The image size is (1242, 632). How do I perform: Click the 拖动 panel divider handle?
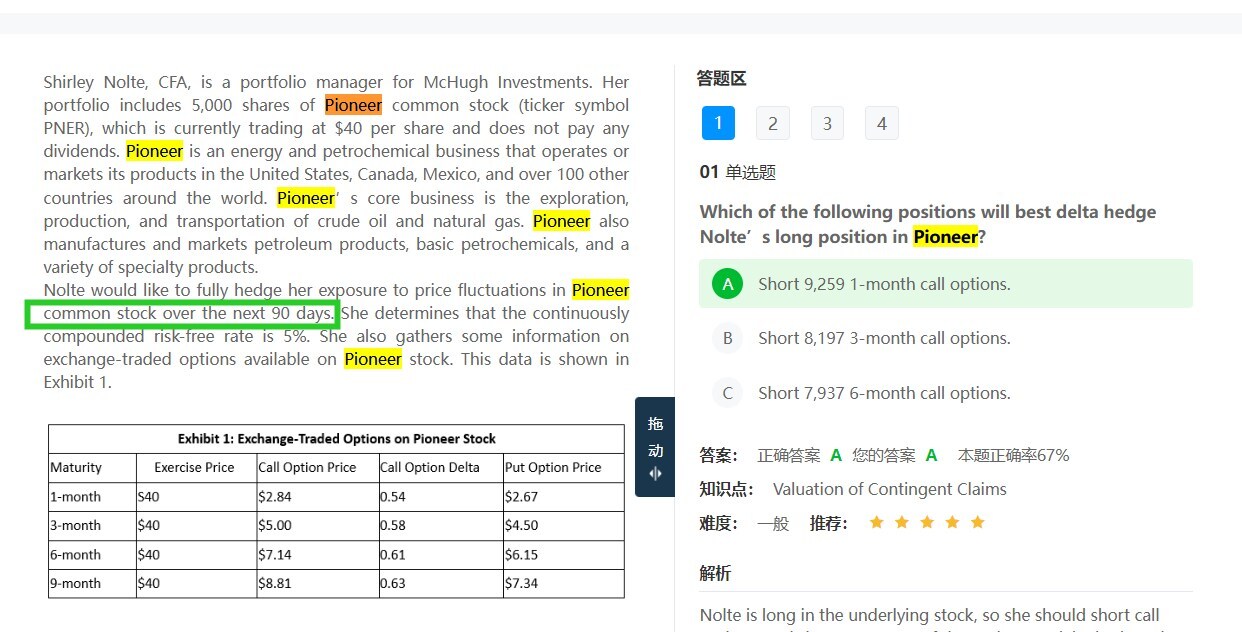pyautogui.click(x=655, y=447)
